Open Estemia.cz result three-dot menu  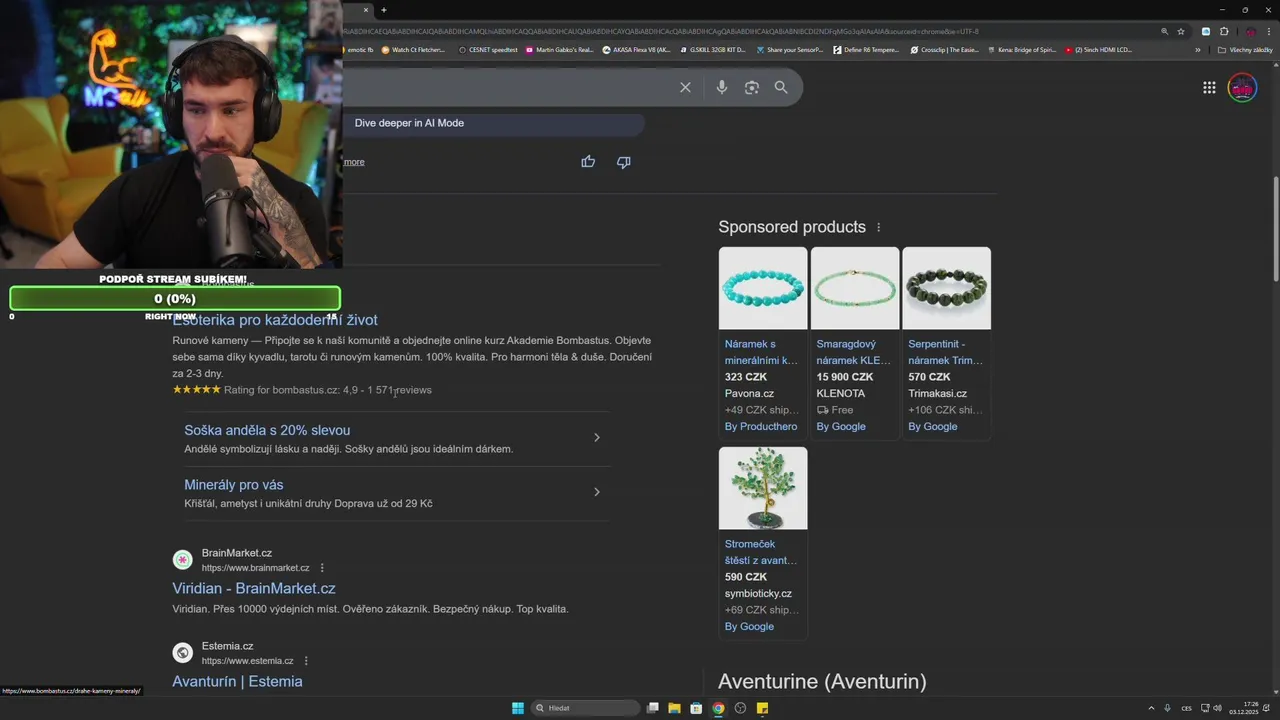coord(306,661)
